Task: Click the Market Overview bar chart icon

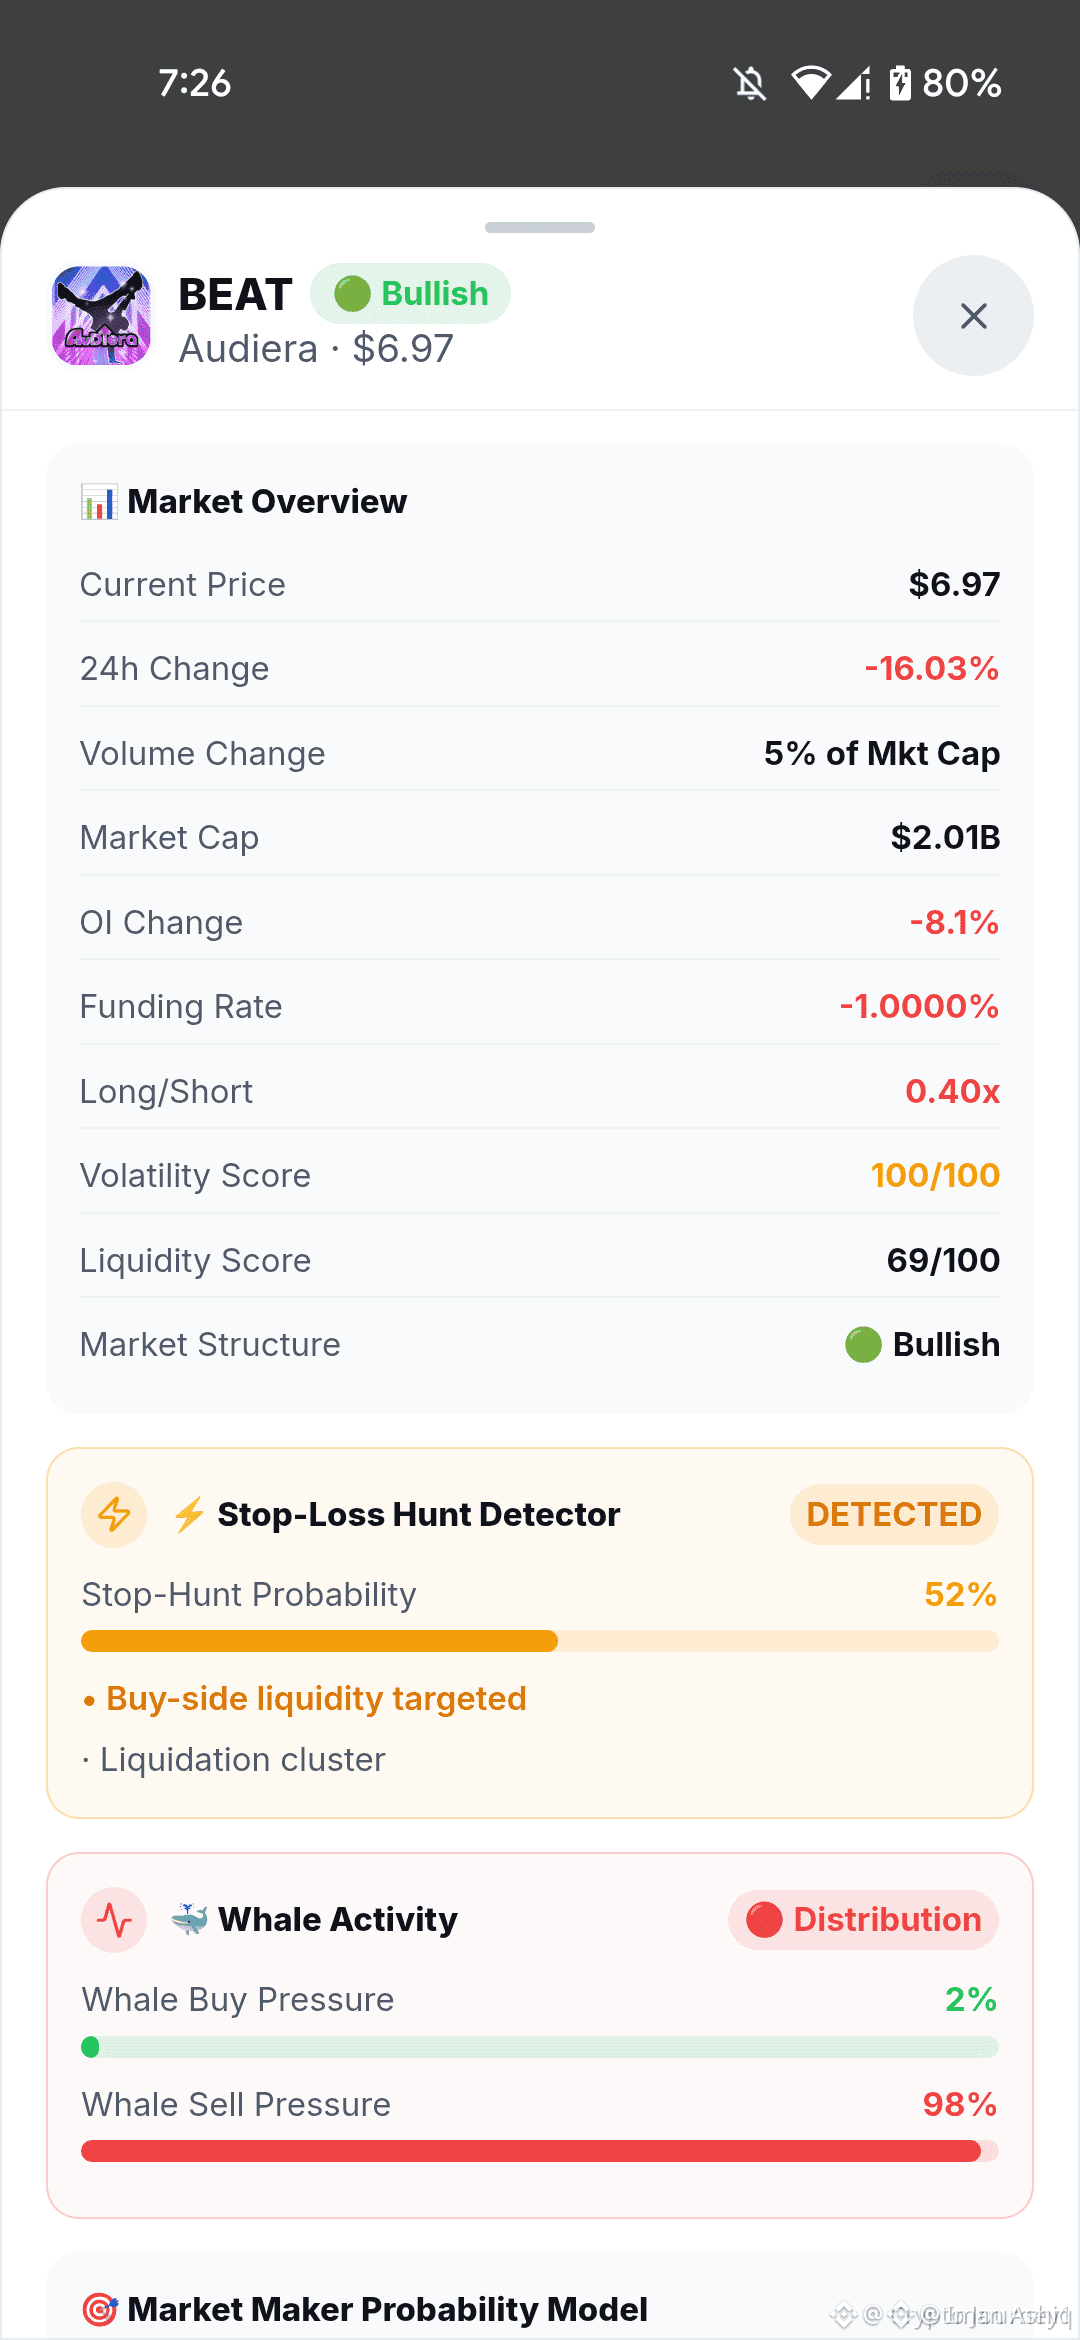Action: tap(98, 501)
